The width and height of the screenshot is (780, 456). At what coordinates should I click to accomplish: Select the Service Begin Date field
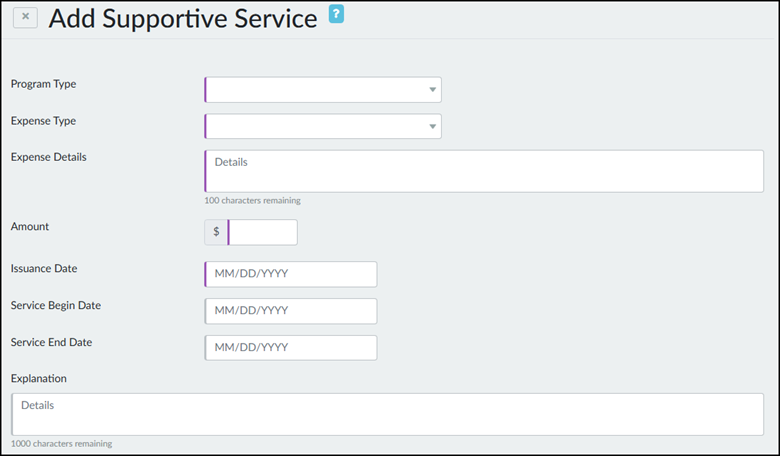(291, 311)
